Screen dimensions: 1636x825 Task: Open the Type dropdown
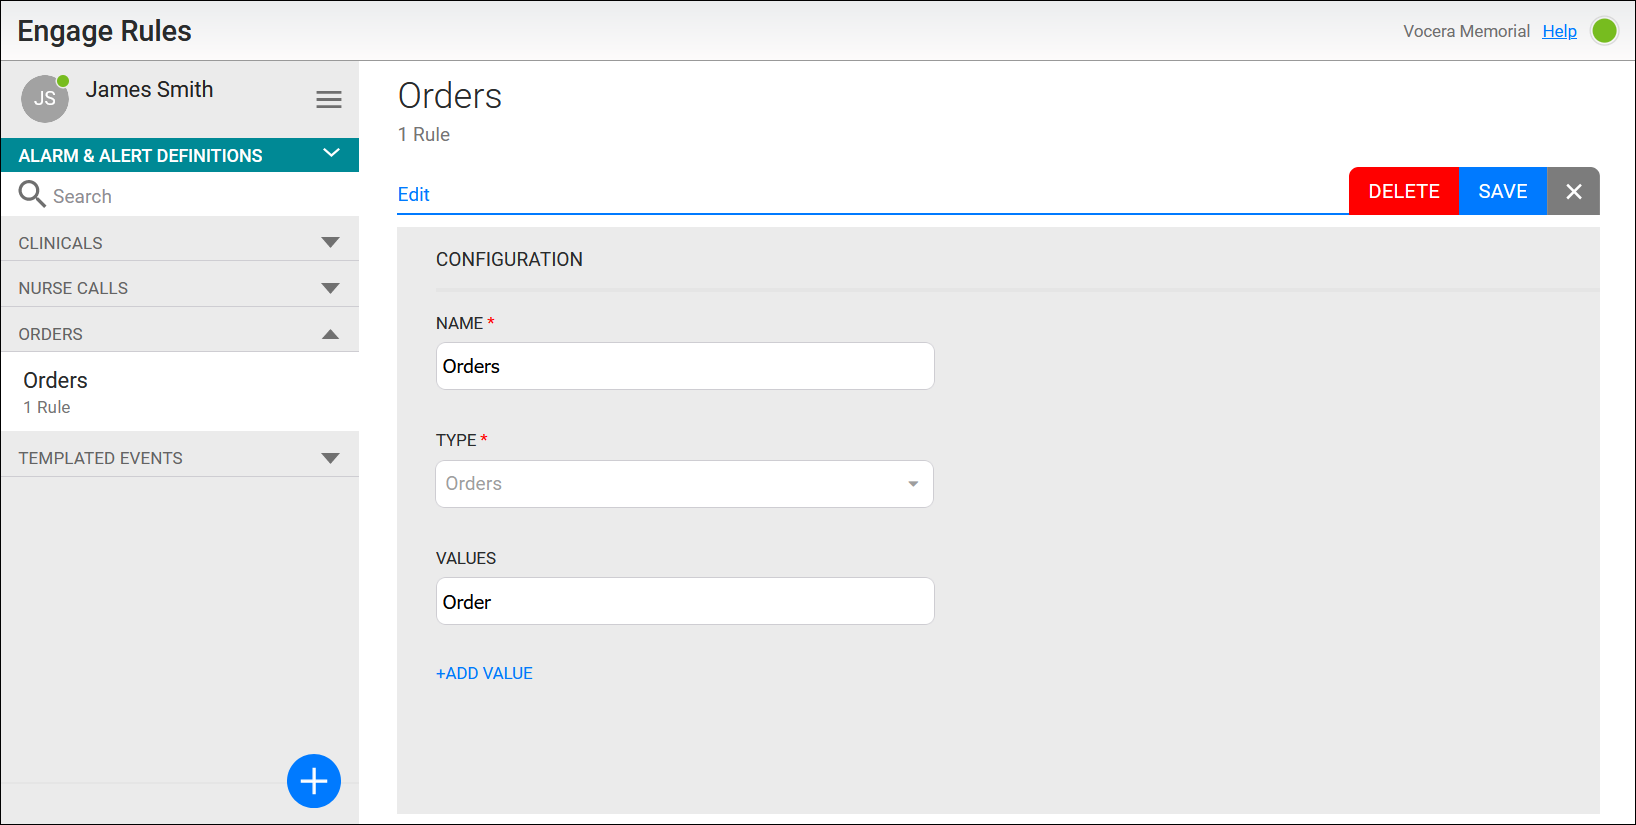(684, 484)
